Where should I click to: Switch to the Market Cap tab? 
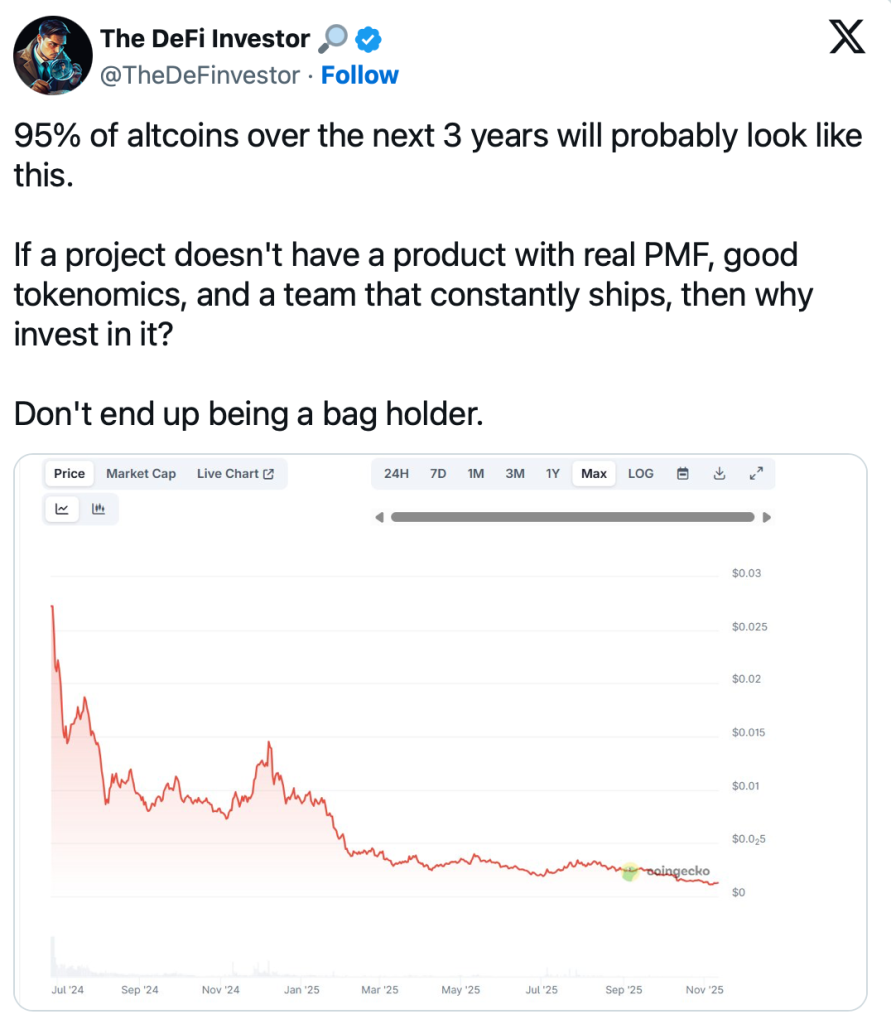pyautogui.click(x=141, y=474)
